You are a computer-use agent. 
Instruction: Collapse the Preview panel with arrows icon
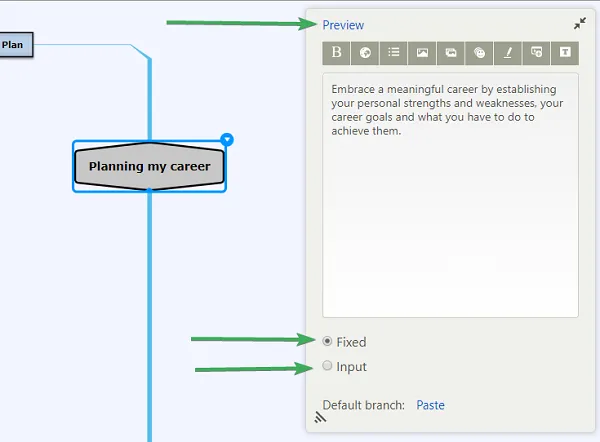click(580, 23)
